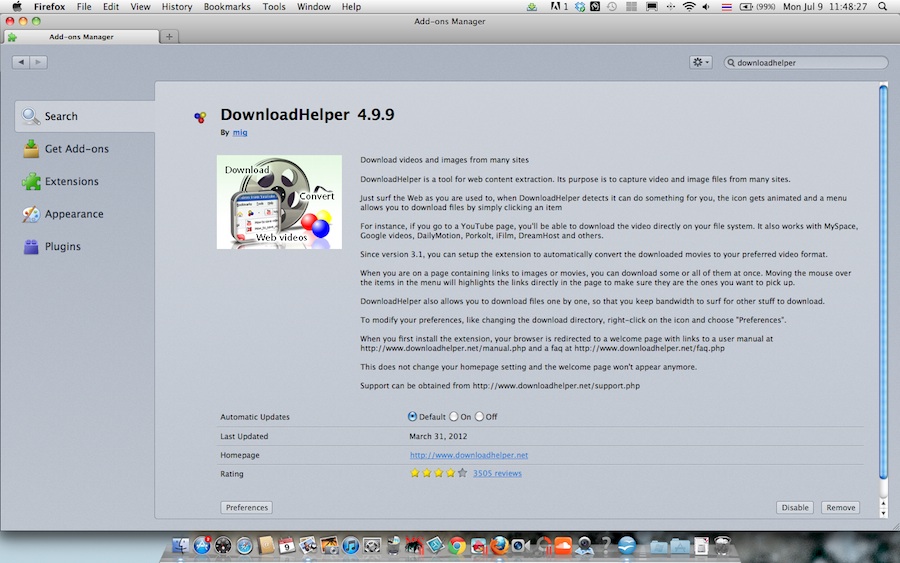
Task: Open the Window menu
Action: 313,7
